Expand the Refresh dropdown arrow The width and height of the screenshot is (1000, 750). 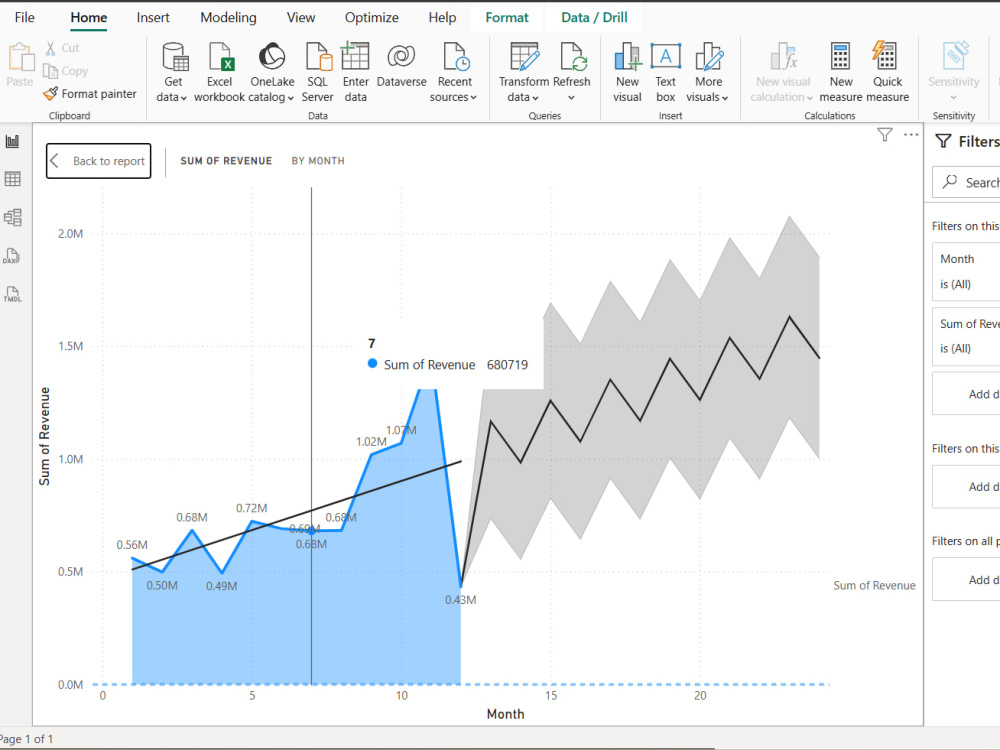point(571,98)
